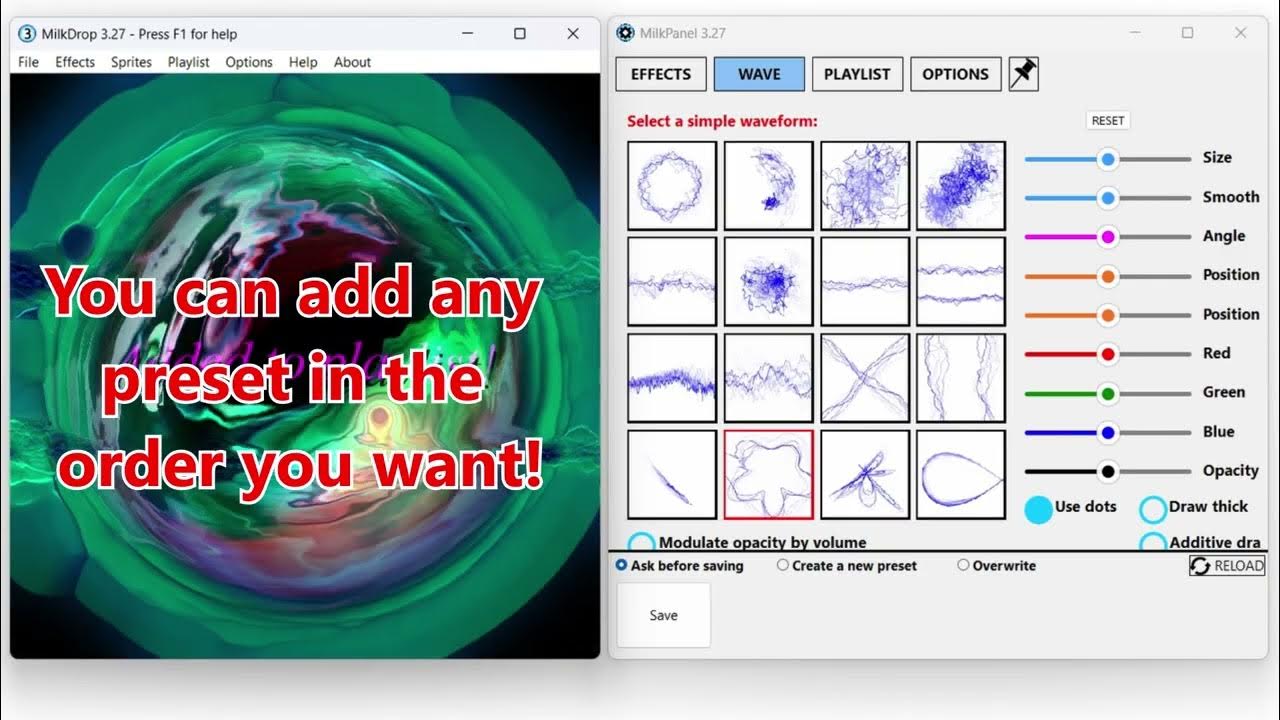Pin the MilkPanel window with pushpin icon
The image size is (1280, 720).
(1024, 74)
